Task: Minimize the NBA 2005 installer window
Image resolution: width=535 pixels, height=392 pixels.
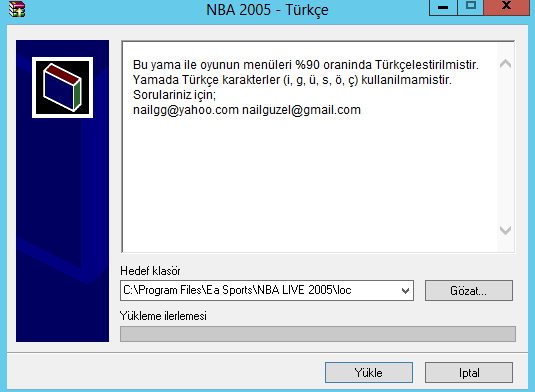Action: click(443, 8)
